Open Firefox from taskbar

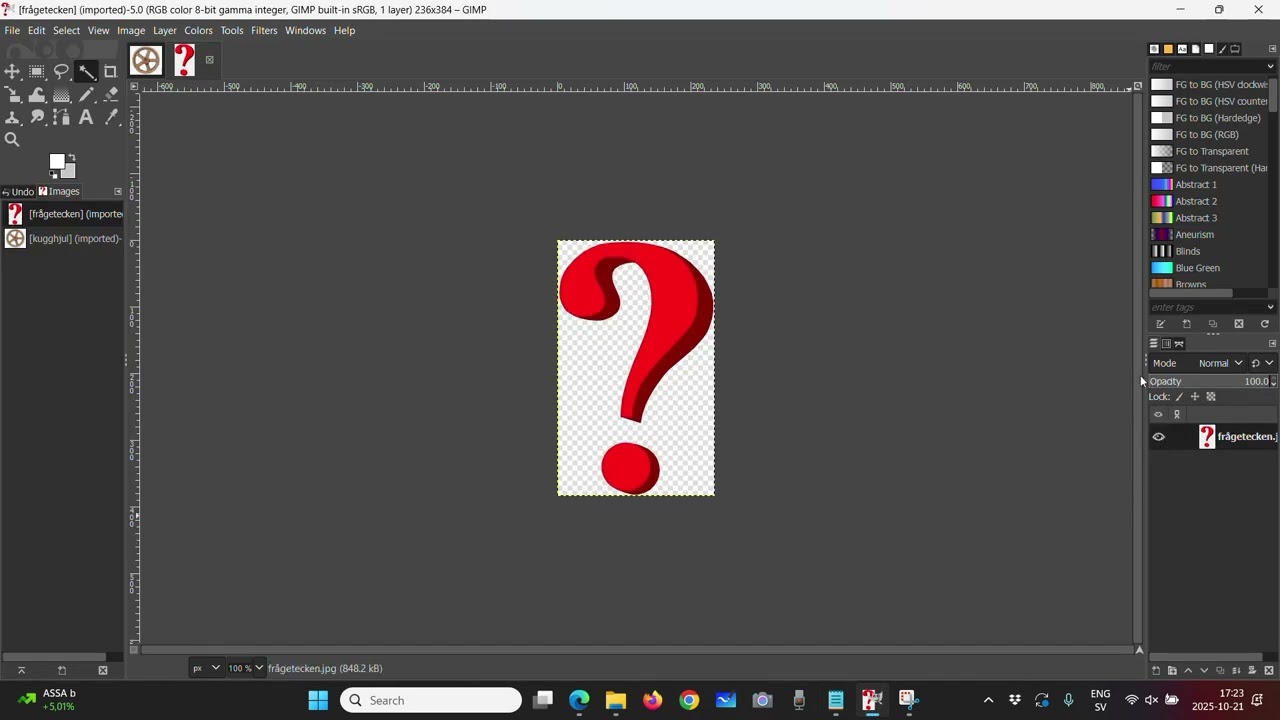point(652,700)
